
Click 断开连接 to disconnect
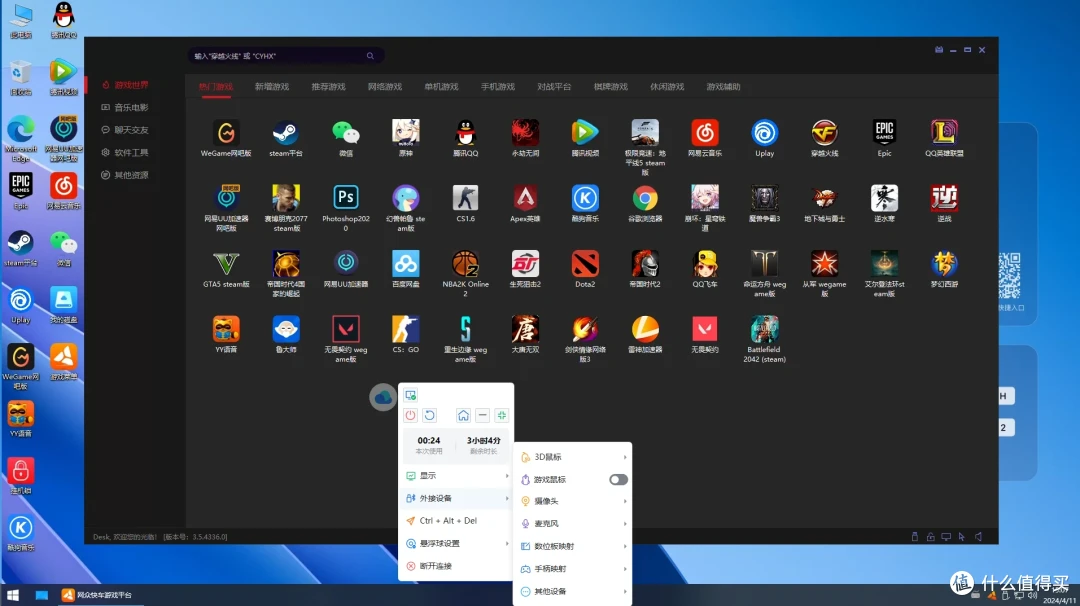[x=457, y=566]
